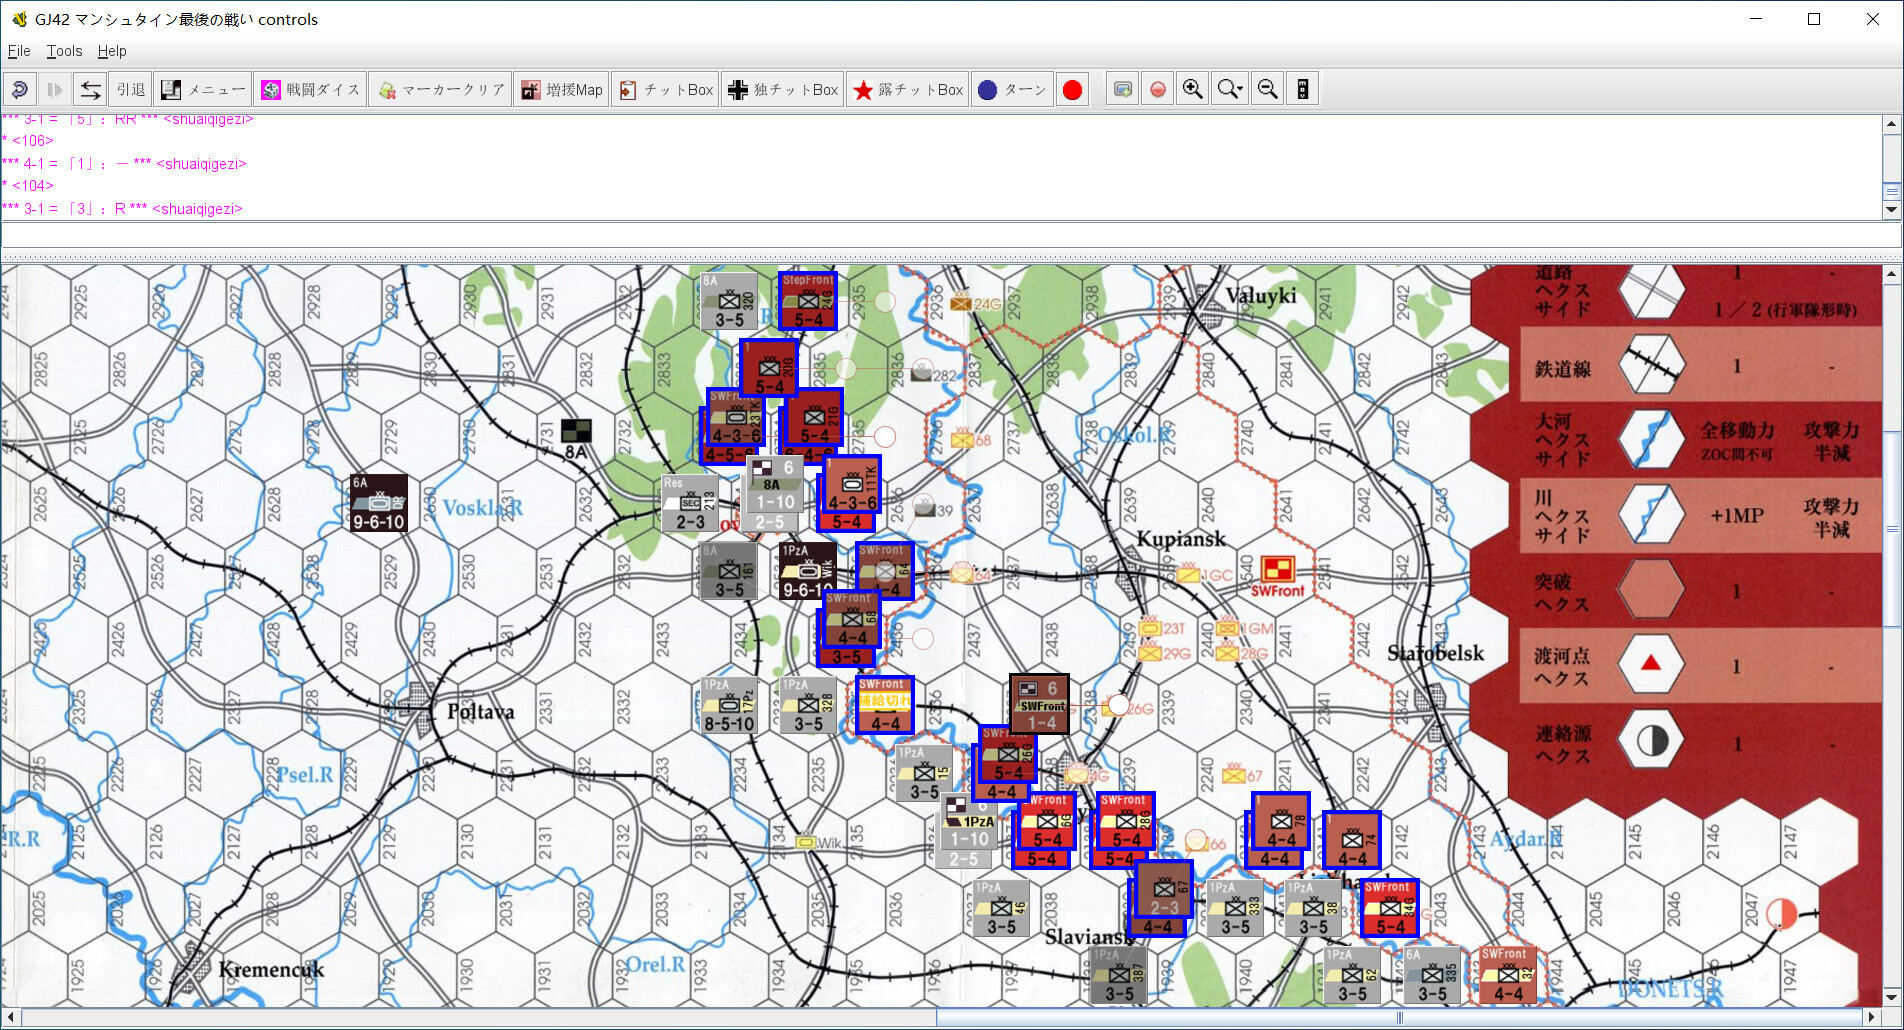1904x1030 pixels.
Task: Click the step forward logfile icon
Action: pyautogui.click(x=54, y=90)
